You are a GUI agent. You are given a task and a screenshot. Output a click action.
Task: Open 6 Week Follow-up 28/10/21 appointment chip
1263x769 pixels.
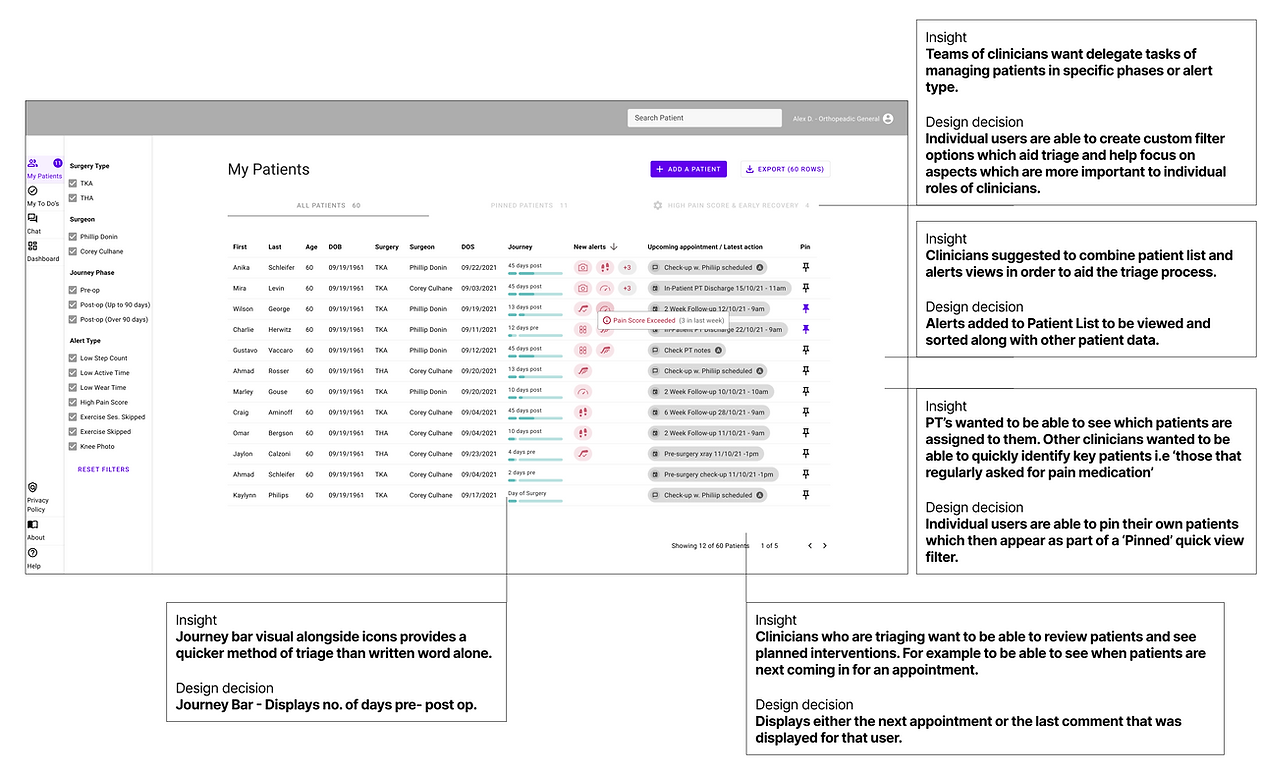709,412
